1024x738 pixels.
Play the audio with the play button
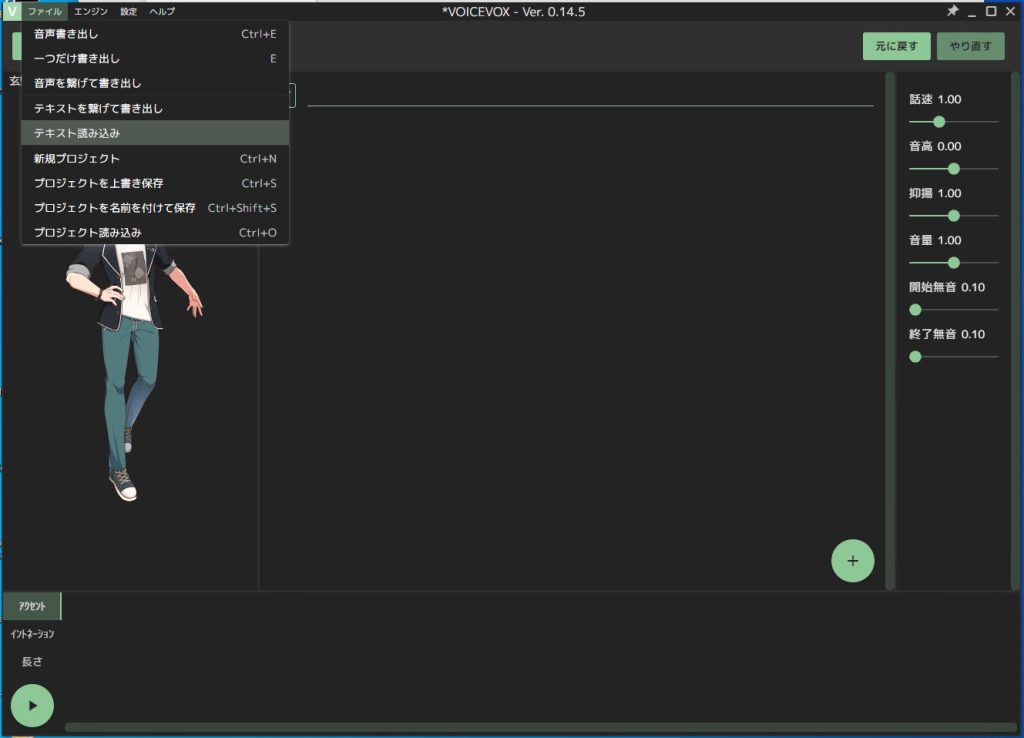pyautogui.click(x=32, y=705)
